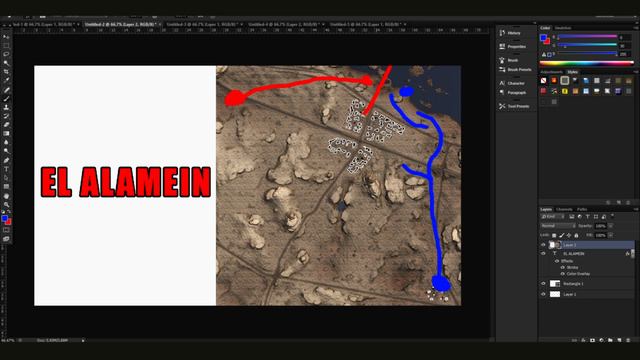
Task: Select the Clone Stamp tool
Action: 6,107
